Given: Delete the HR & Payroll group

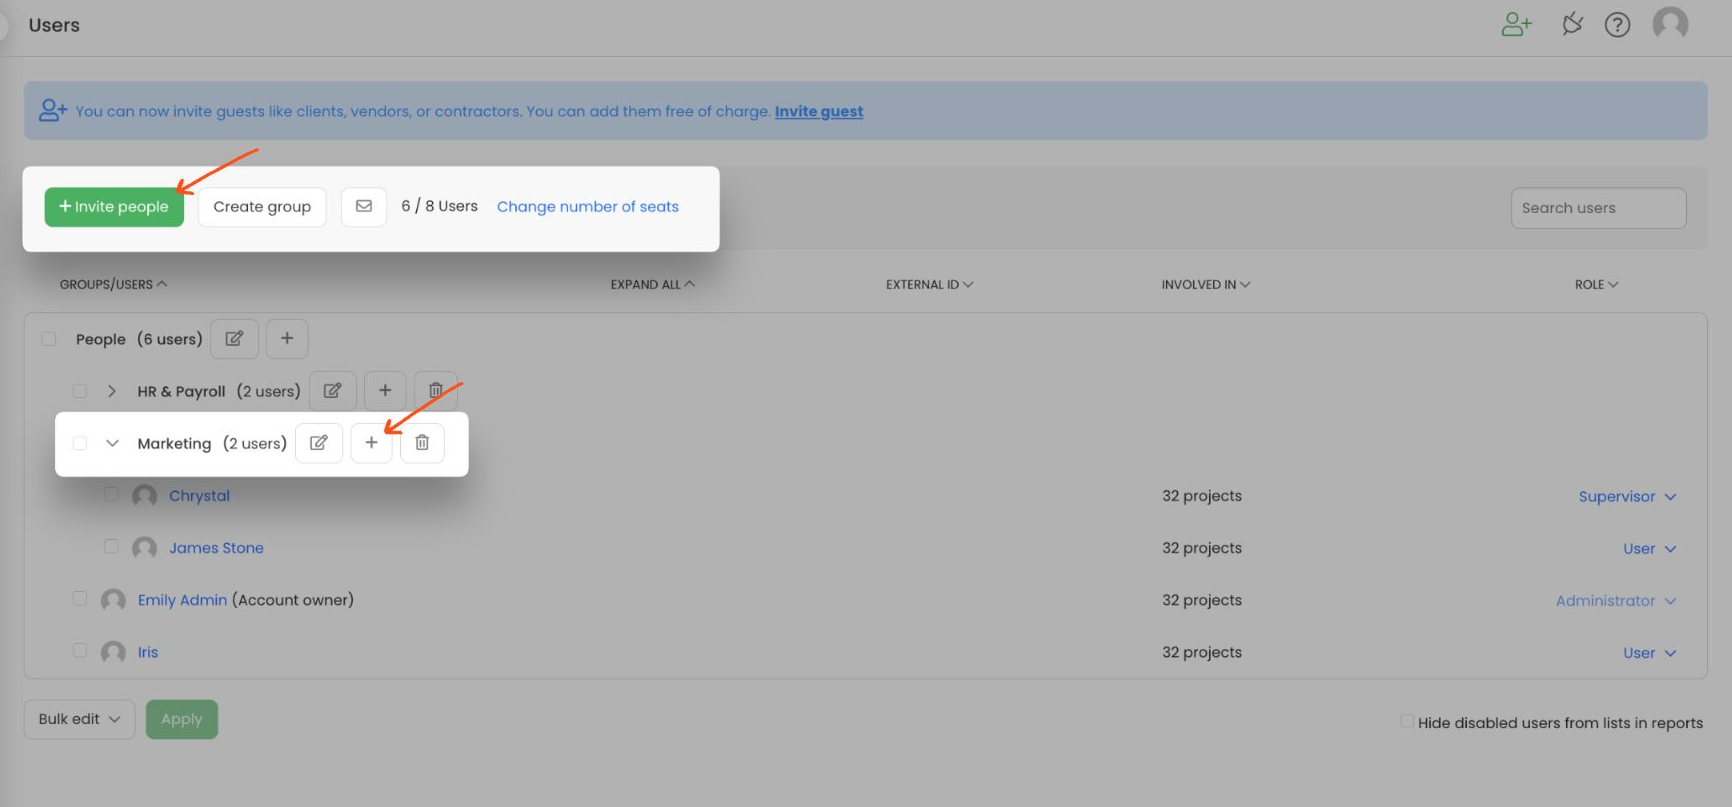Looking at the screenshot, I should [436, 391].
